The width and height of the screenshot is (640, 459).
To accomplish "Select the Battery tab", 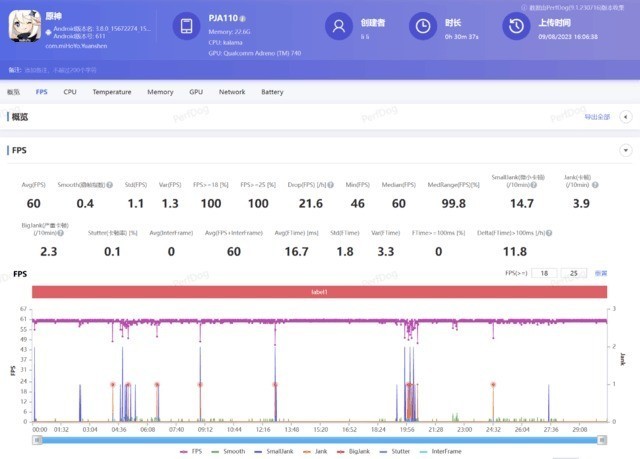I will [272, 92].
